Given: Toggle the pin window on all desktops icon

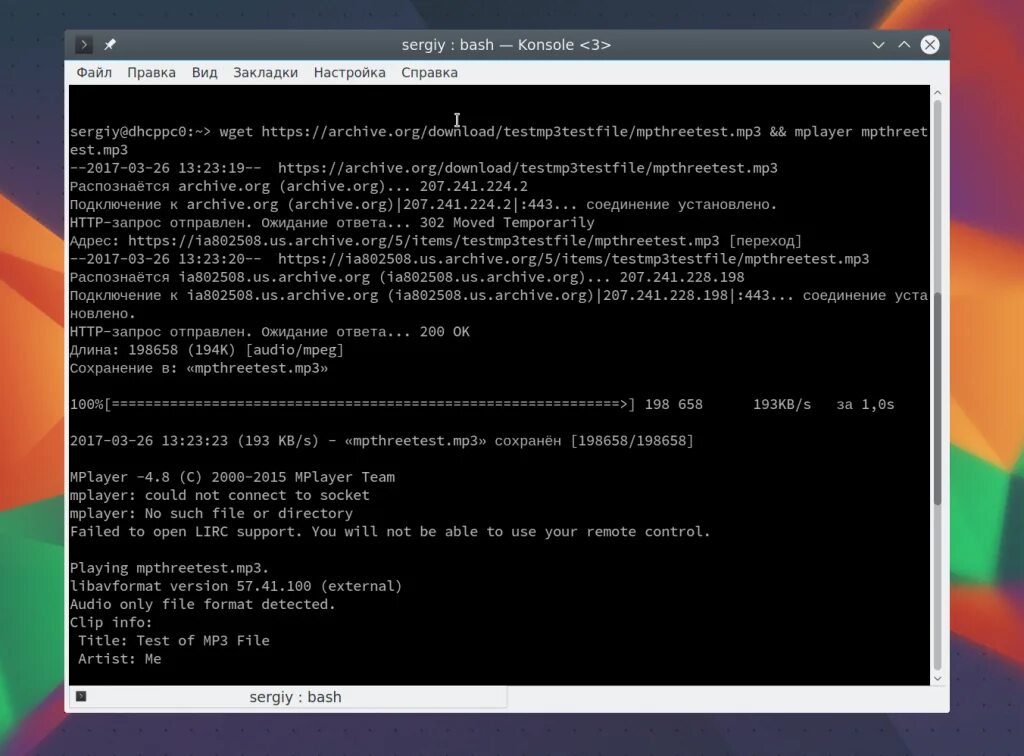Looking at the screenshot, I should (110, 44).
